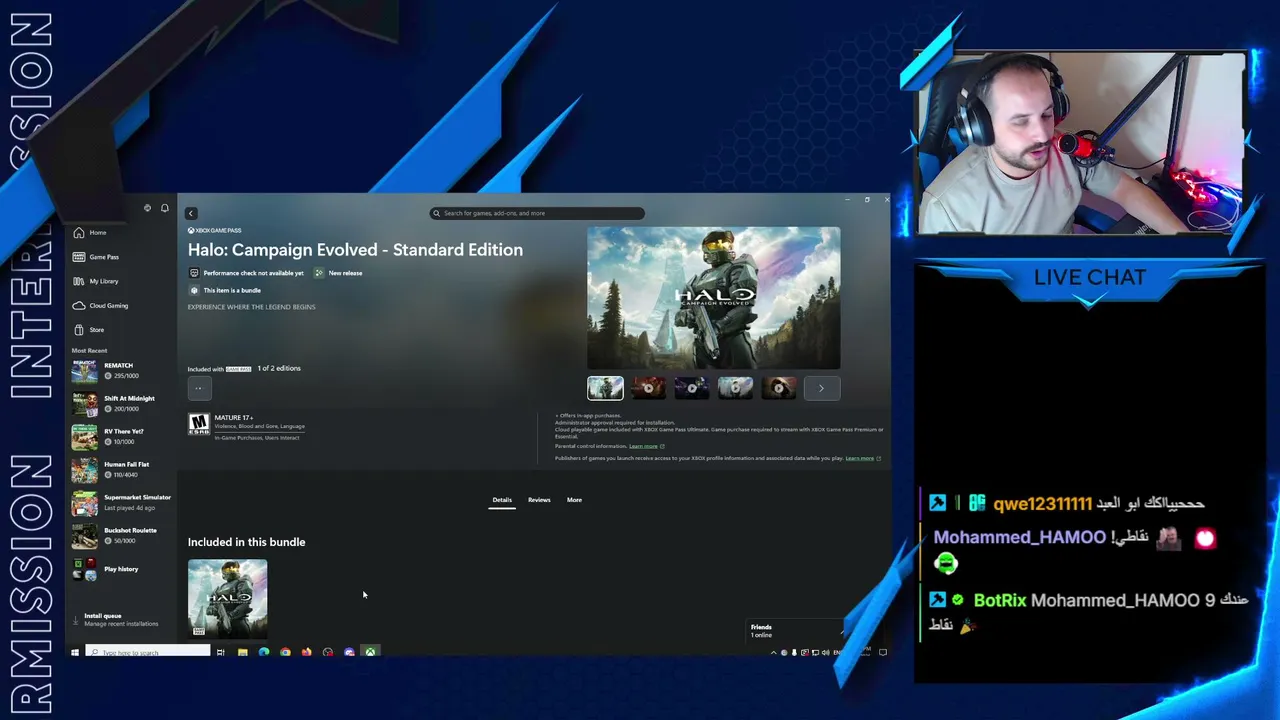This screenshot has width=1280, height=720.
Task: Click the ESRB Mature 17+ rating badge
Action: pos(199,425)
